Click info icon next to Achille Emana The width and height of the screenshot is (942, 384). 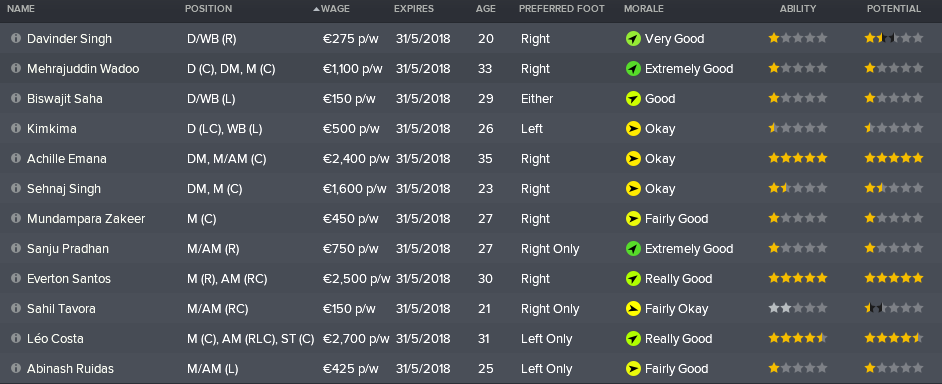16,159
